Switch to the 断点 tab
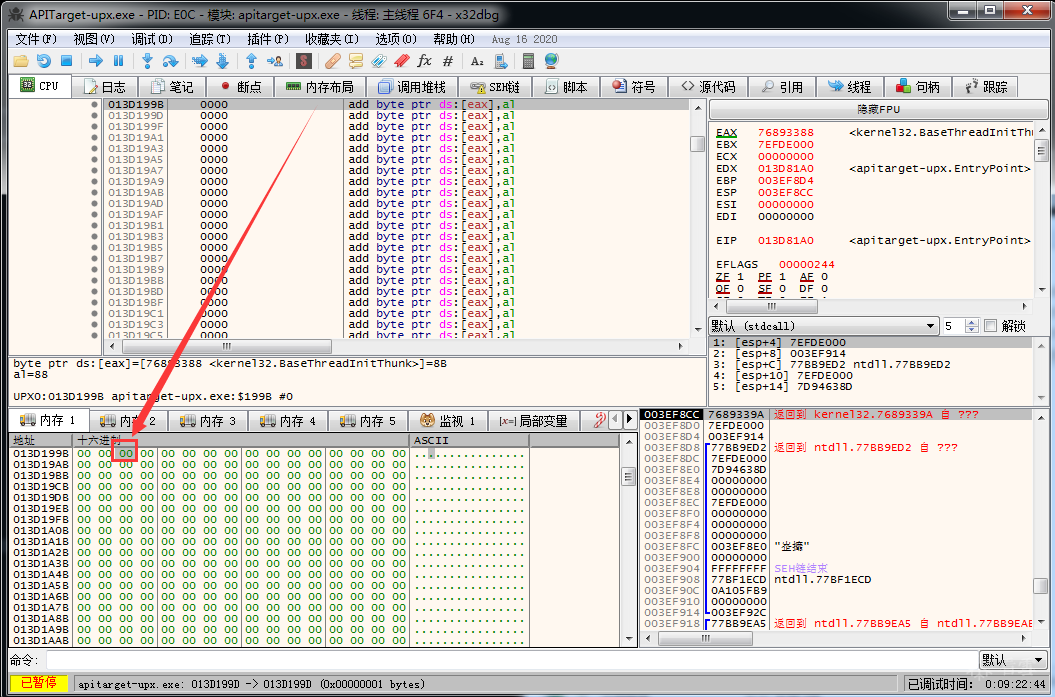Image resolution: width=1055 pixels, height=697 pixels. pos(240,87)
